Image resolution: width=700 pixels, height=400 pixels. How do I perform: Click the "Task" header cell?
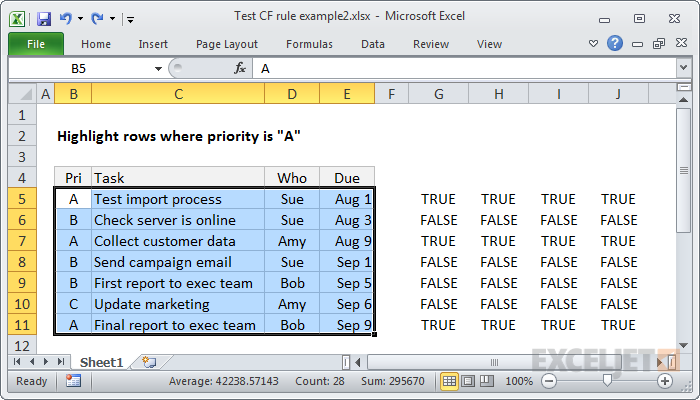click(178, 178)
